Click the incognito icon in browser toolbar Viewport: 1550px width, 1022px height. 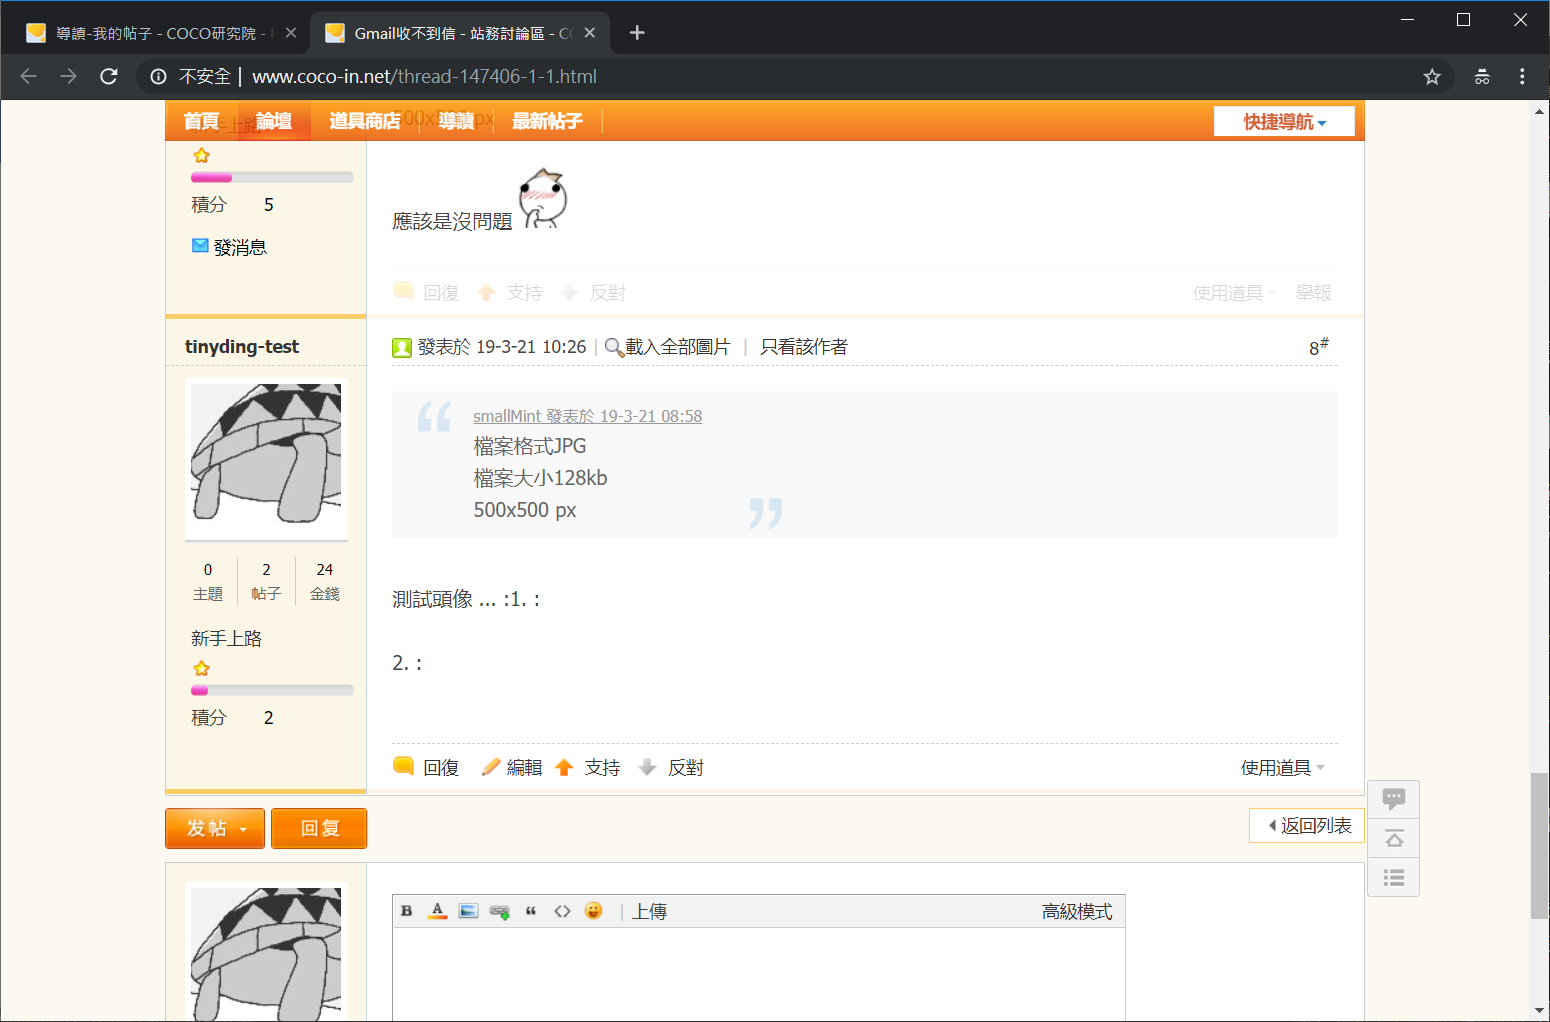point(1482,76)
